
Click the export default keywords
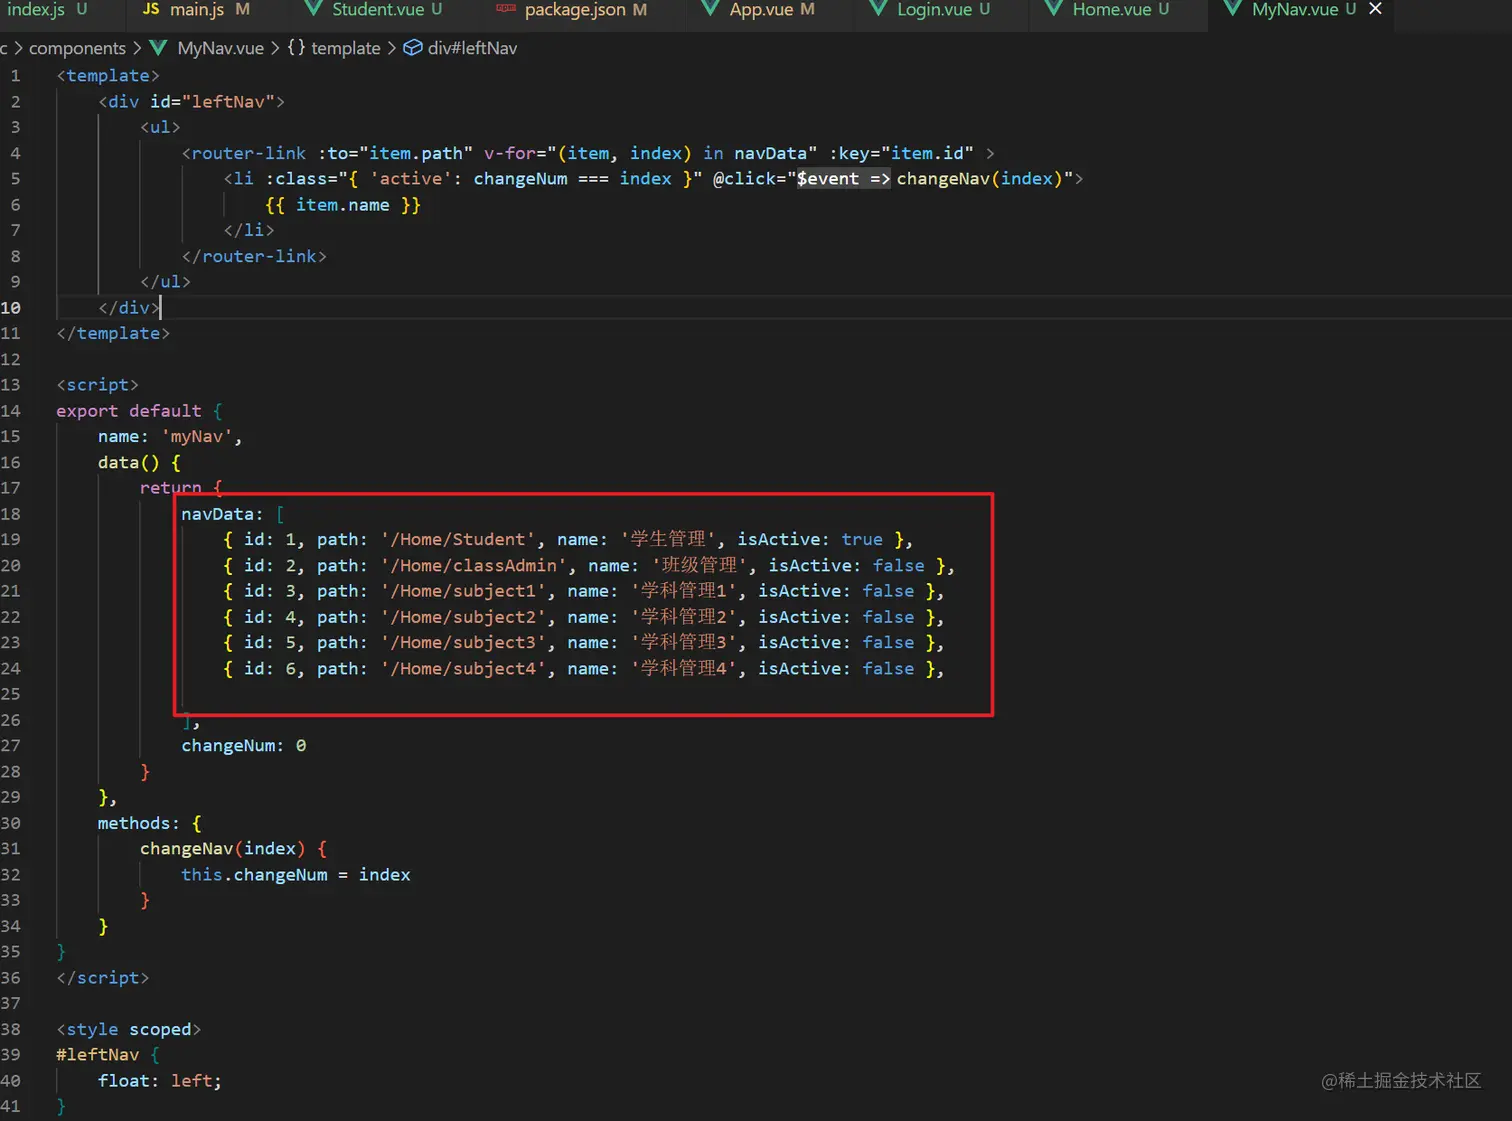129,411
